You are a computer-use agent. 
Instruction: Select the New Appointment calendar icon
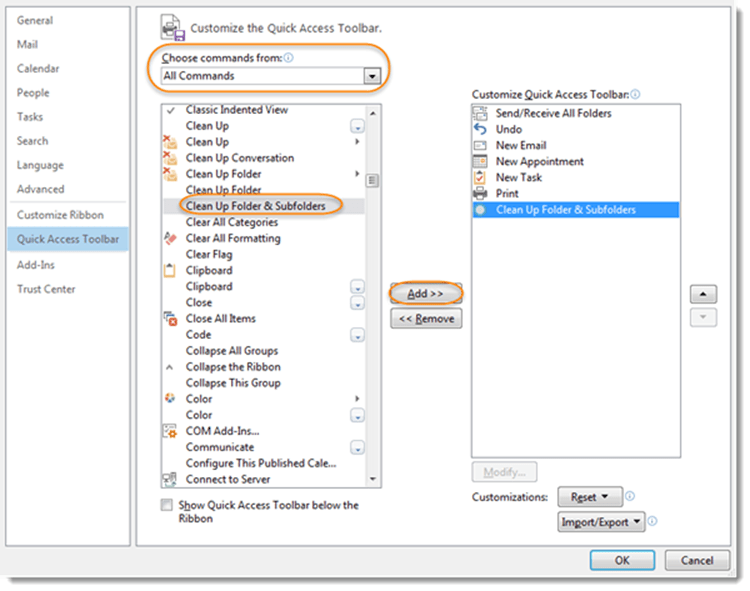click(479, 161)
